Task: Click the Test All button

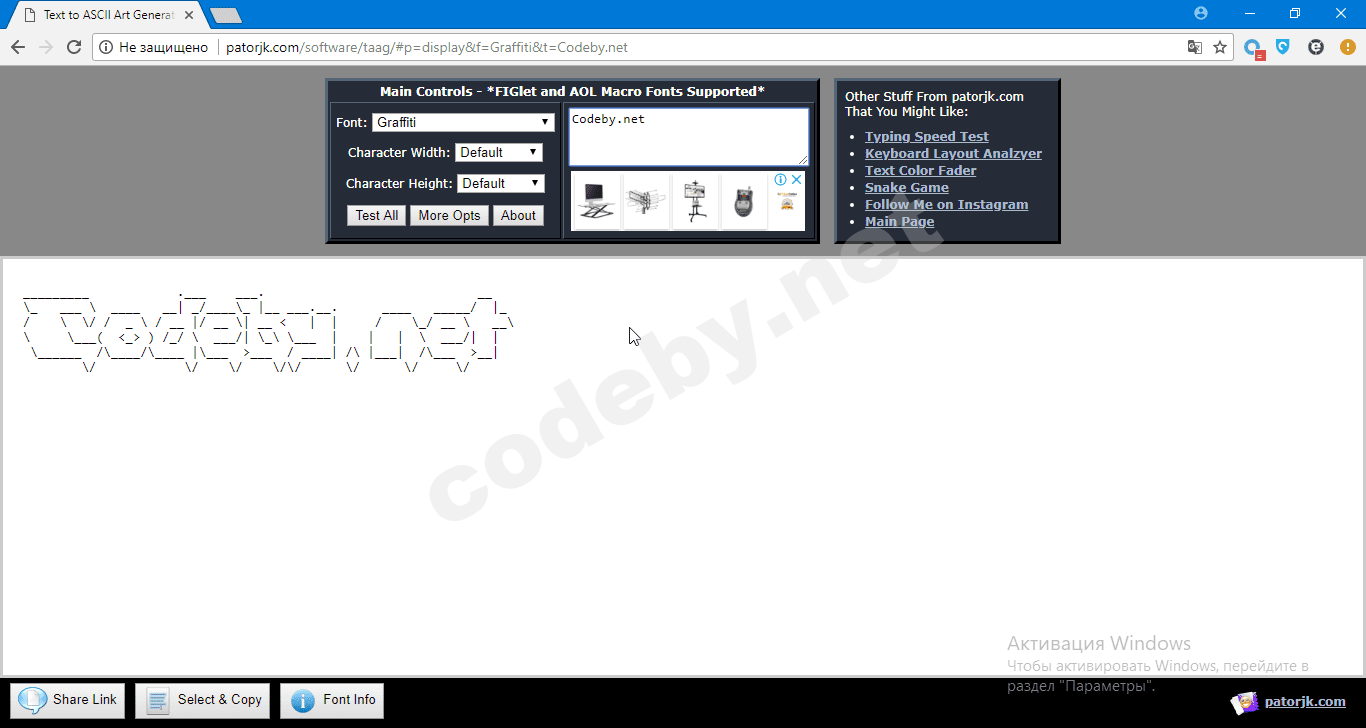Action: (377, 215)
